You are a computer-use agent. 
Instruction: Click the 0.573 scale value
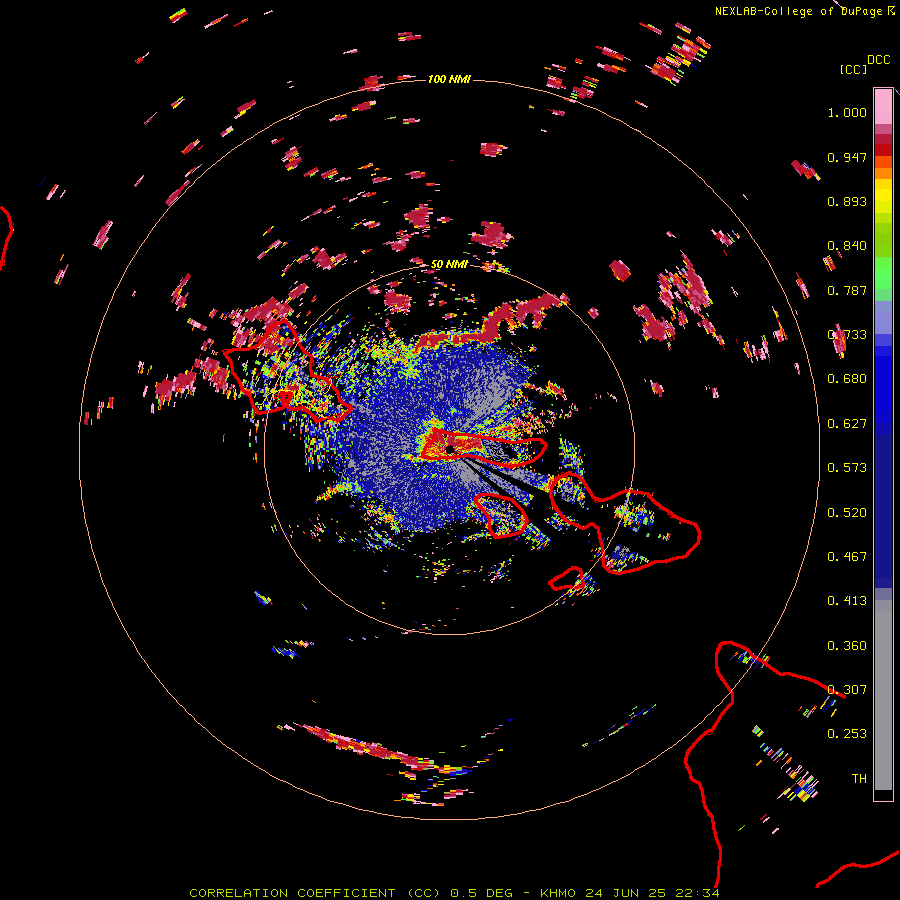click(847, 468)
